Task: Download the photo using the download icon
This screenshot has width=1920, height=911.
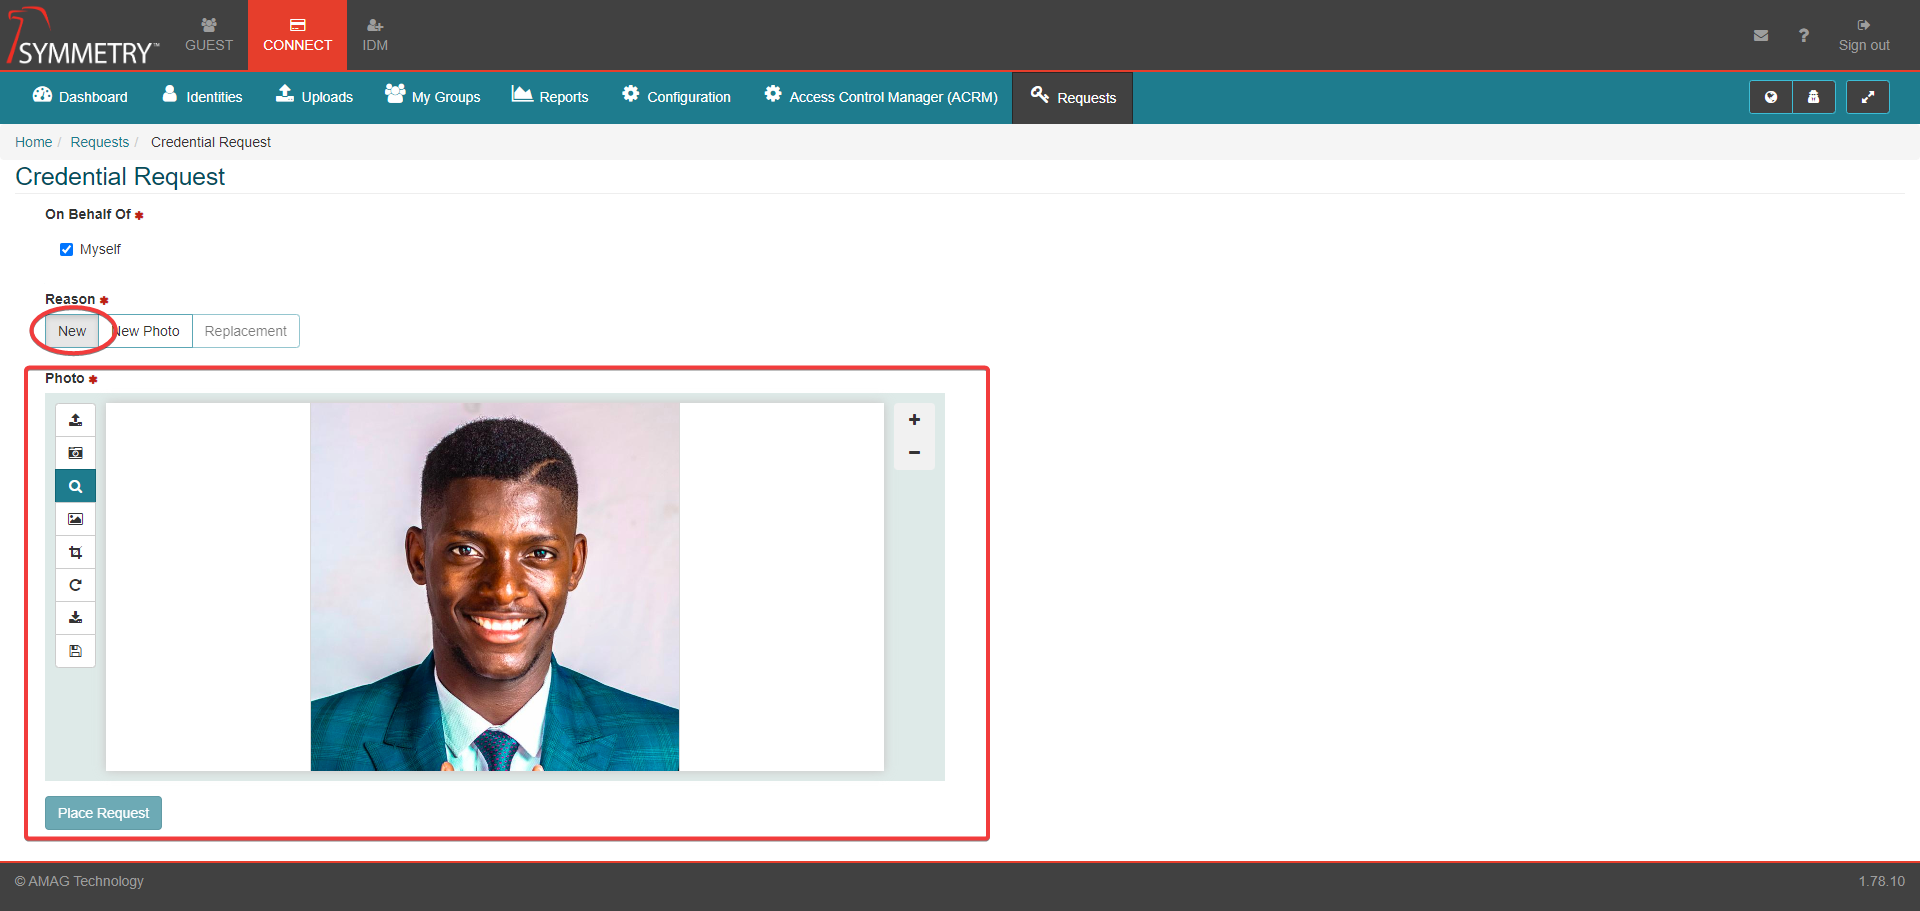Action: [x=75, y=618]
